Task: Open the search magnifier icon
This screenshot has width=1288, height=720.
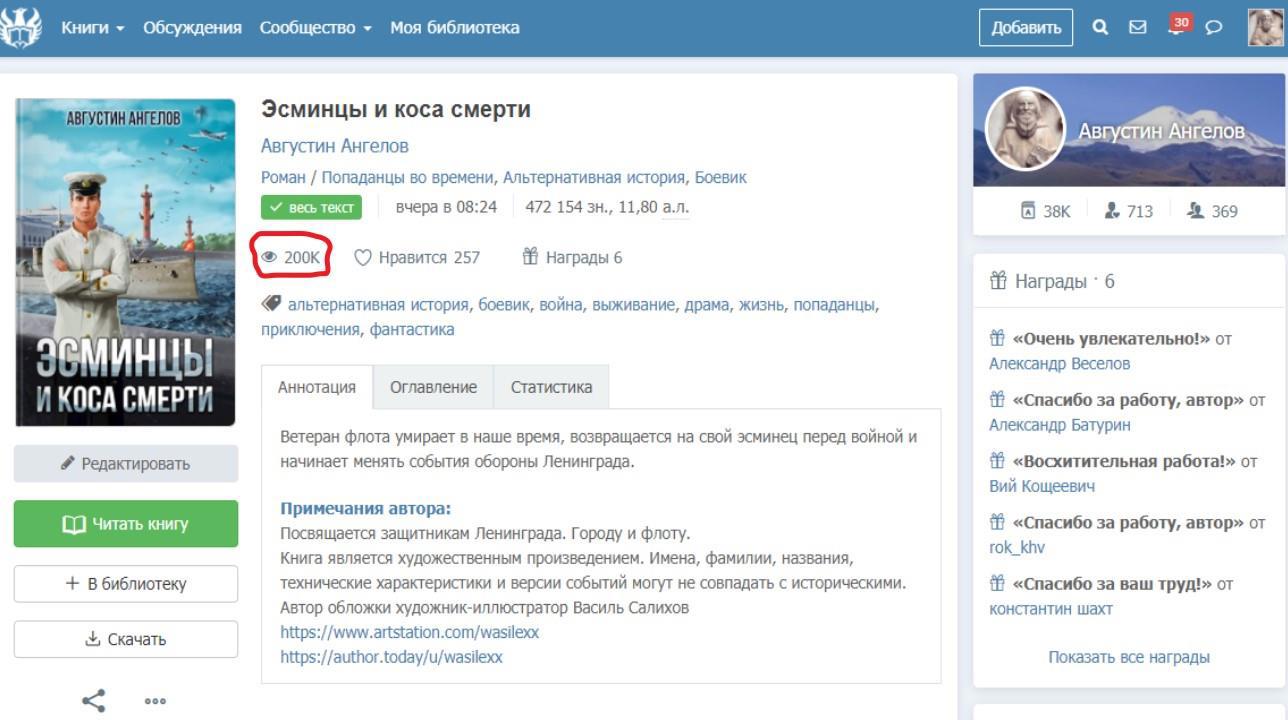Action: [1100, 27]
